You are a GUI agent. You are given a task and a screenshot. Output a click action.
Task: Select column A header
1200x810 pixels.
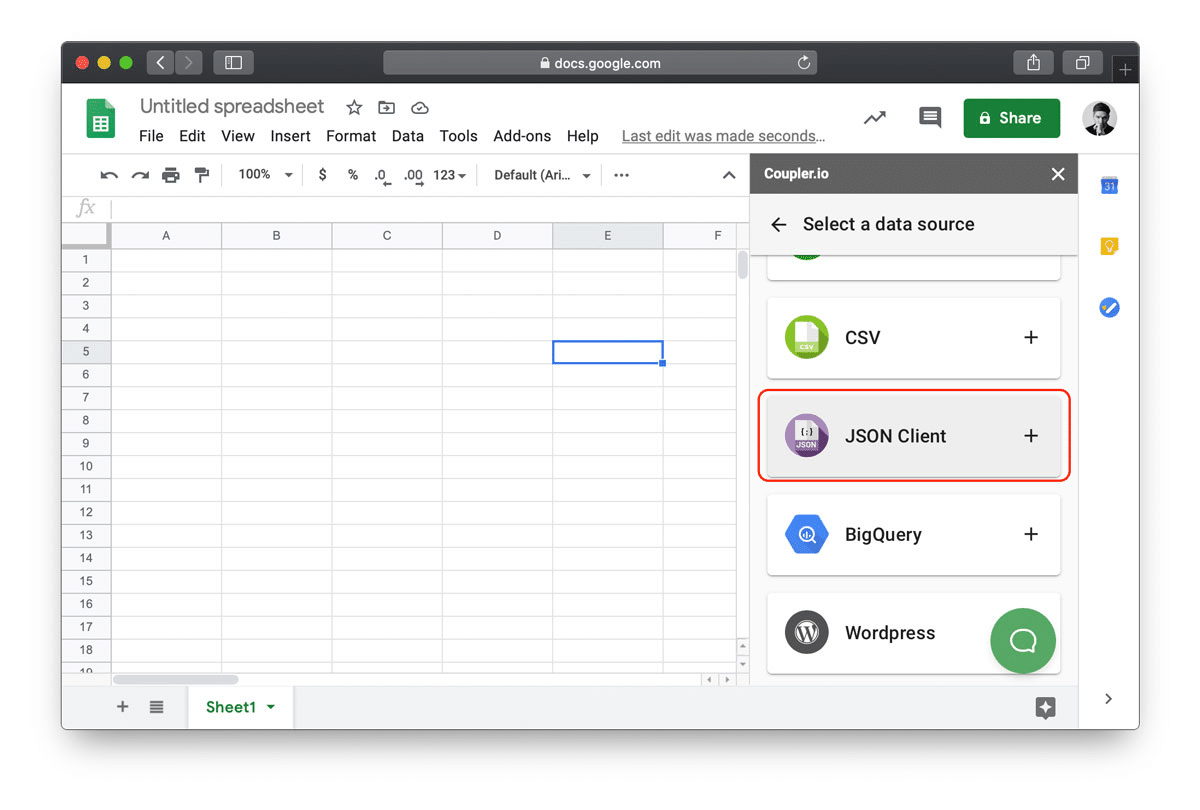(166, 236)
